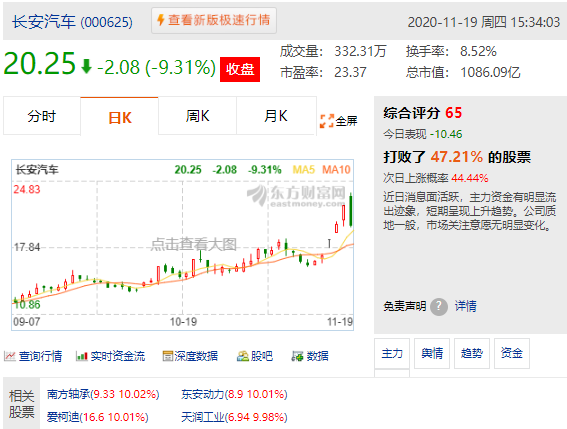Open related stock 东安动力

234,394
